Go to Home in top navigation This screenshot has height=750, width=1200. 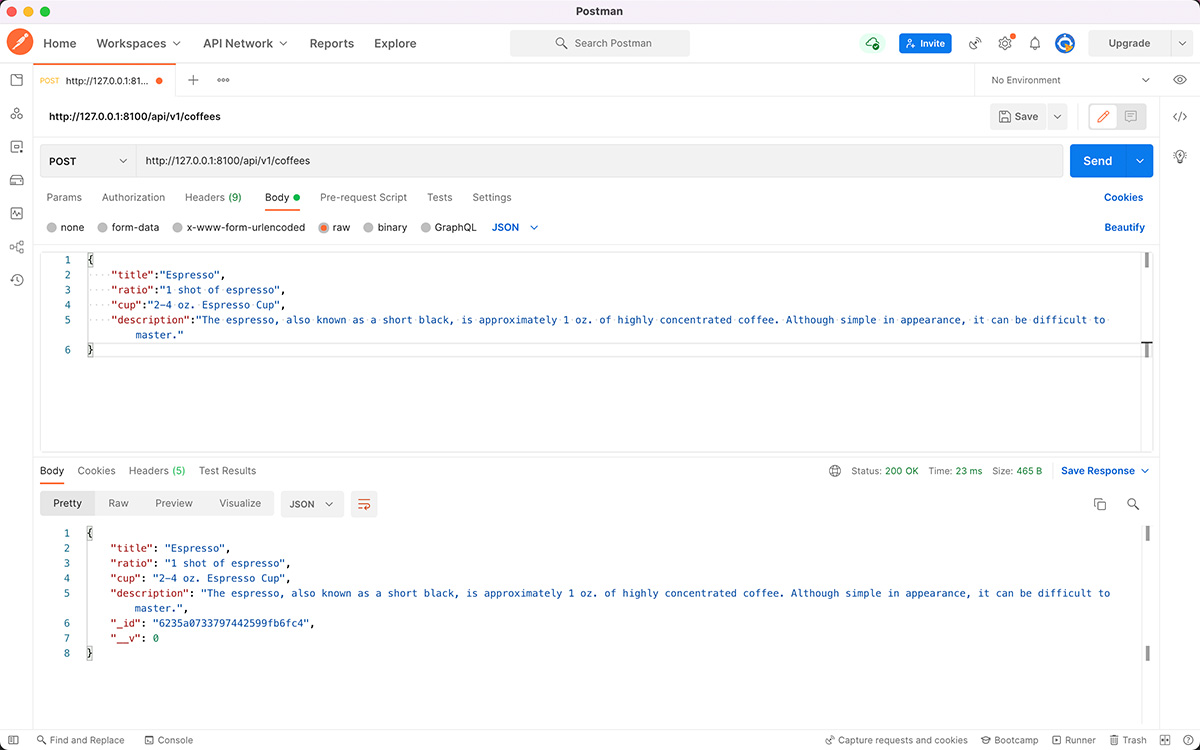(60, 43)
